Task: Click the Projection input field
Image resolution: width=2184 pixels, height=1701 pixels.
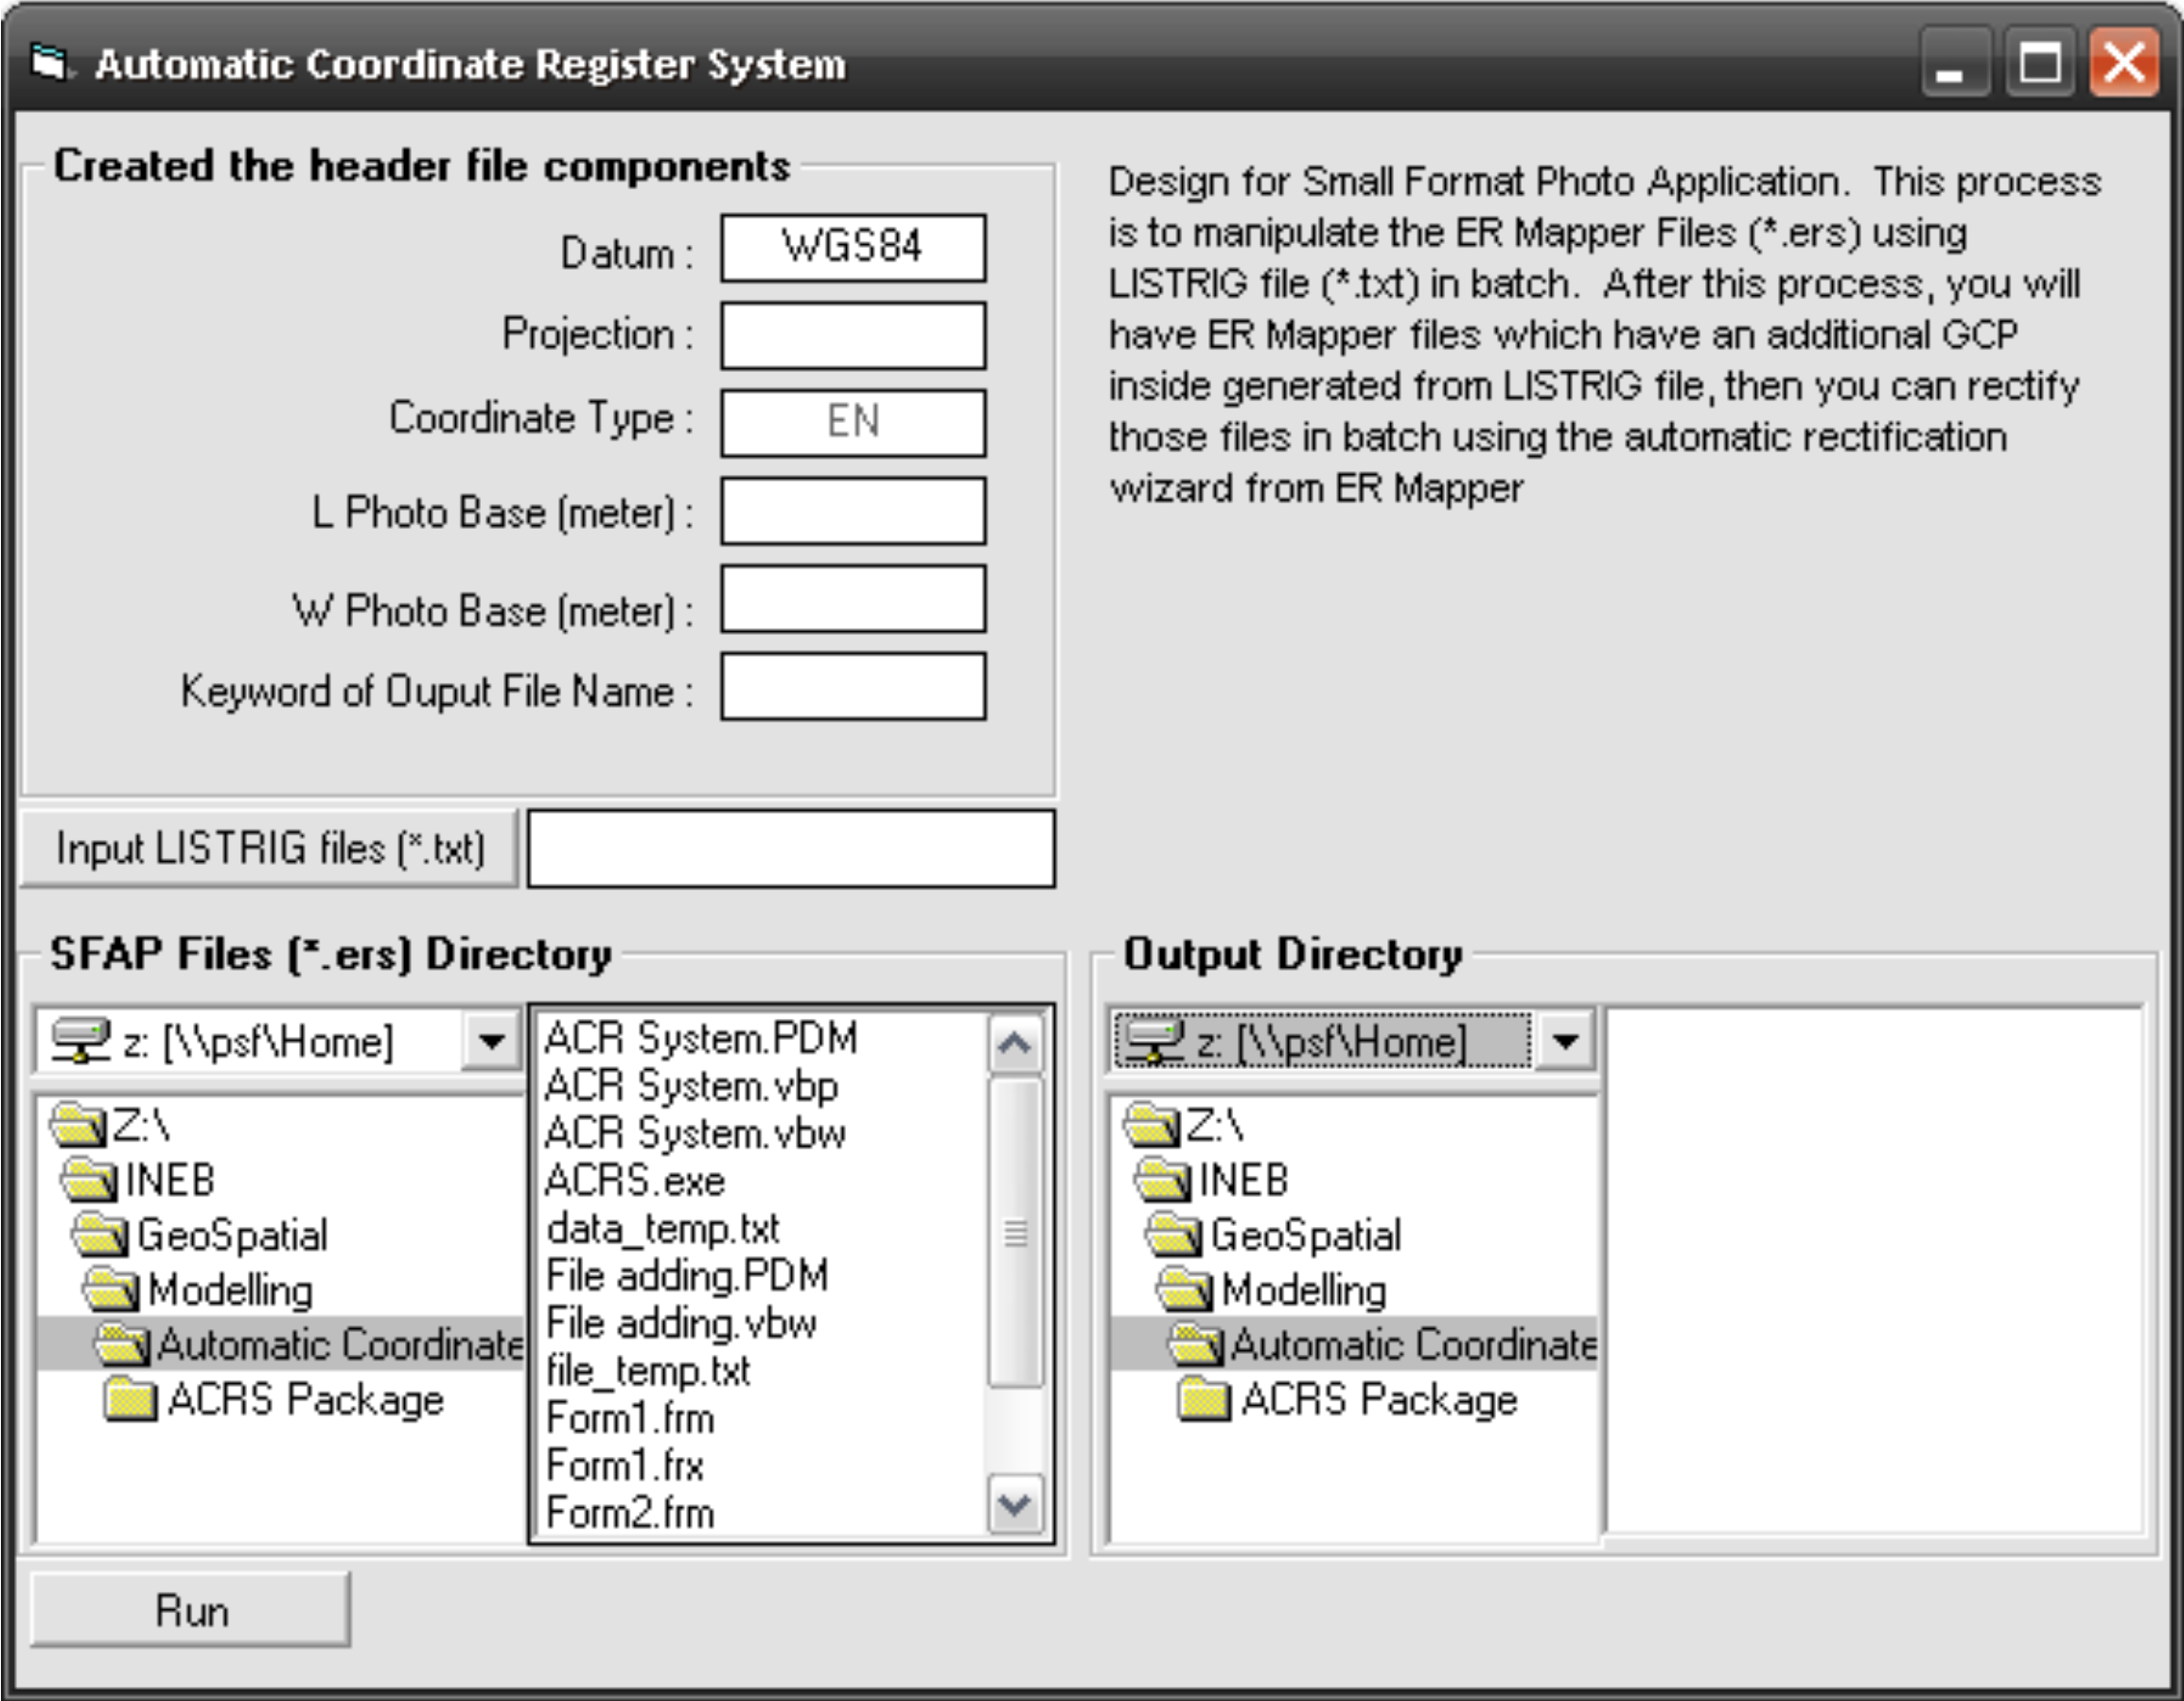Action: pyautogui.click(x=853, y=336)
